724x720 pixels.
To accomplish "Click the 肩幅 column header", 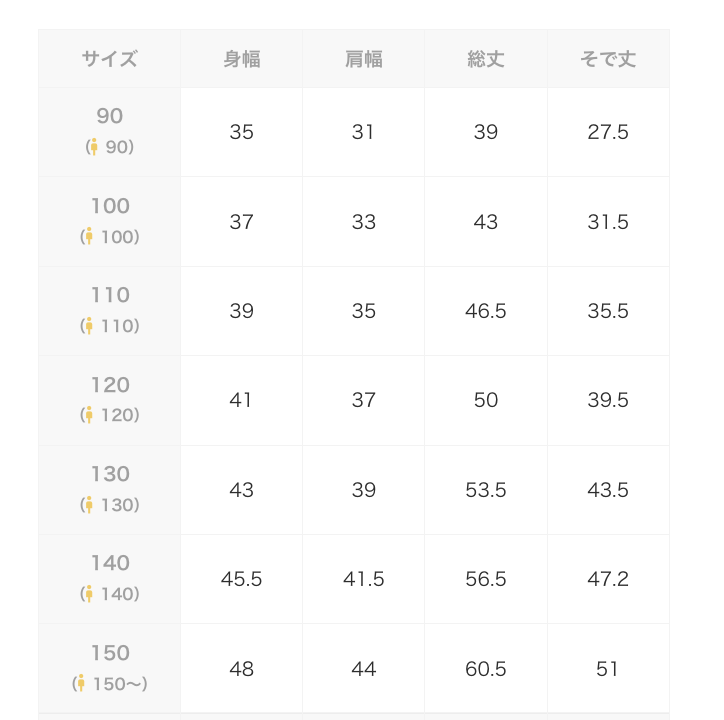I will (x=364, y=59).
